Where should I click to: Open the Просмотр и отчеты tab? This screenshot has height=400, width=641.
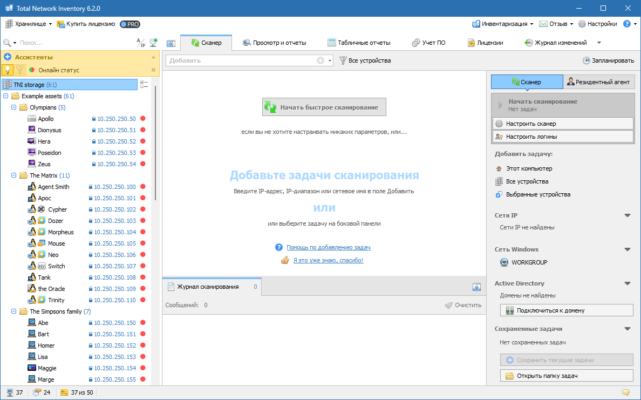tap(274, 43)
